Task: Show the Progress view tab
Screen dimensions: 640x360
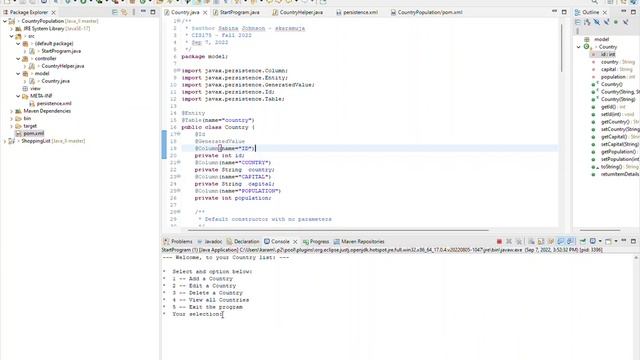Action: point(316,242)
